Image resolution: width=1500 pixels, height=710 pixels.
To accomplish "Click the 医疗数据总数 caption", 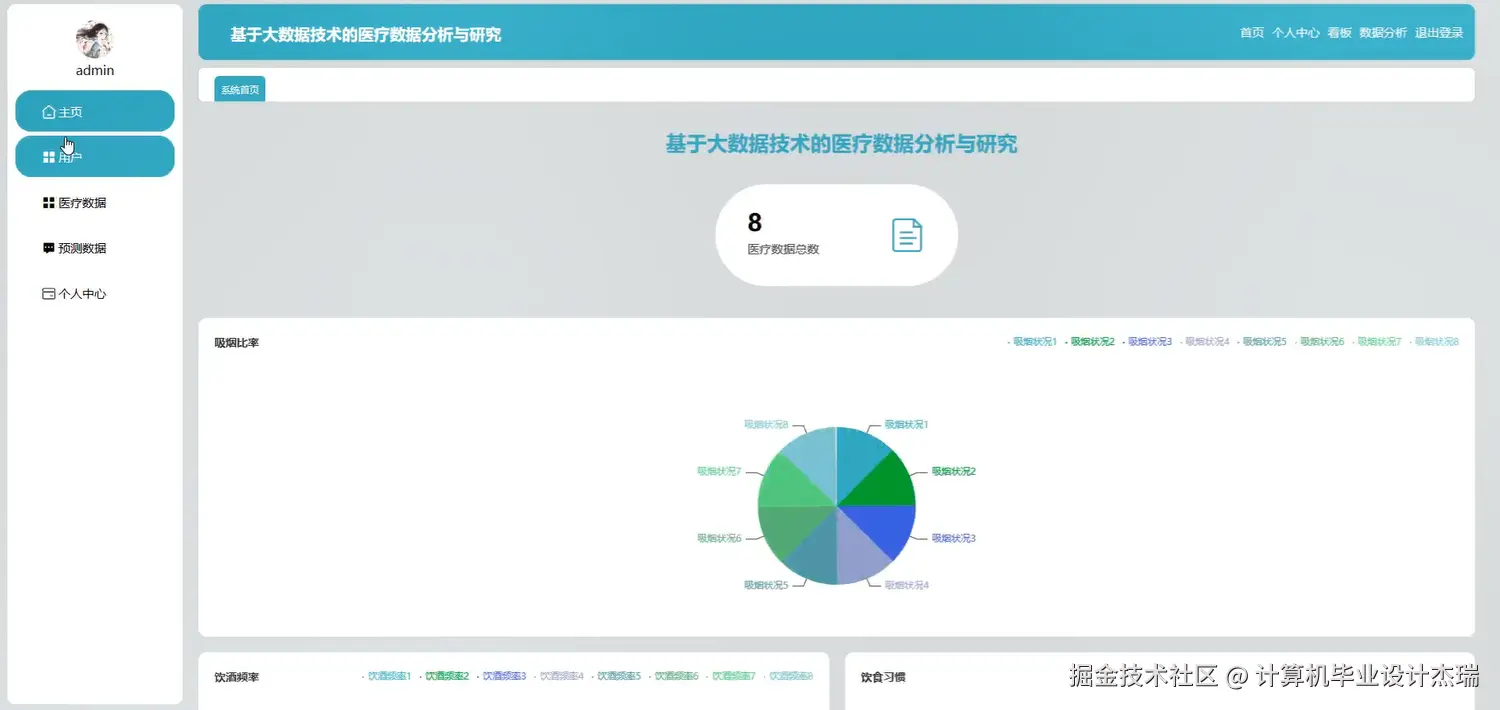I will point(783,249).
